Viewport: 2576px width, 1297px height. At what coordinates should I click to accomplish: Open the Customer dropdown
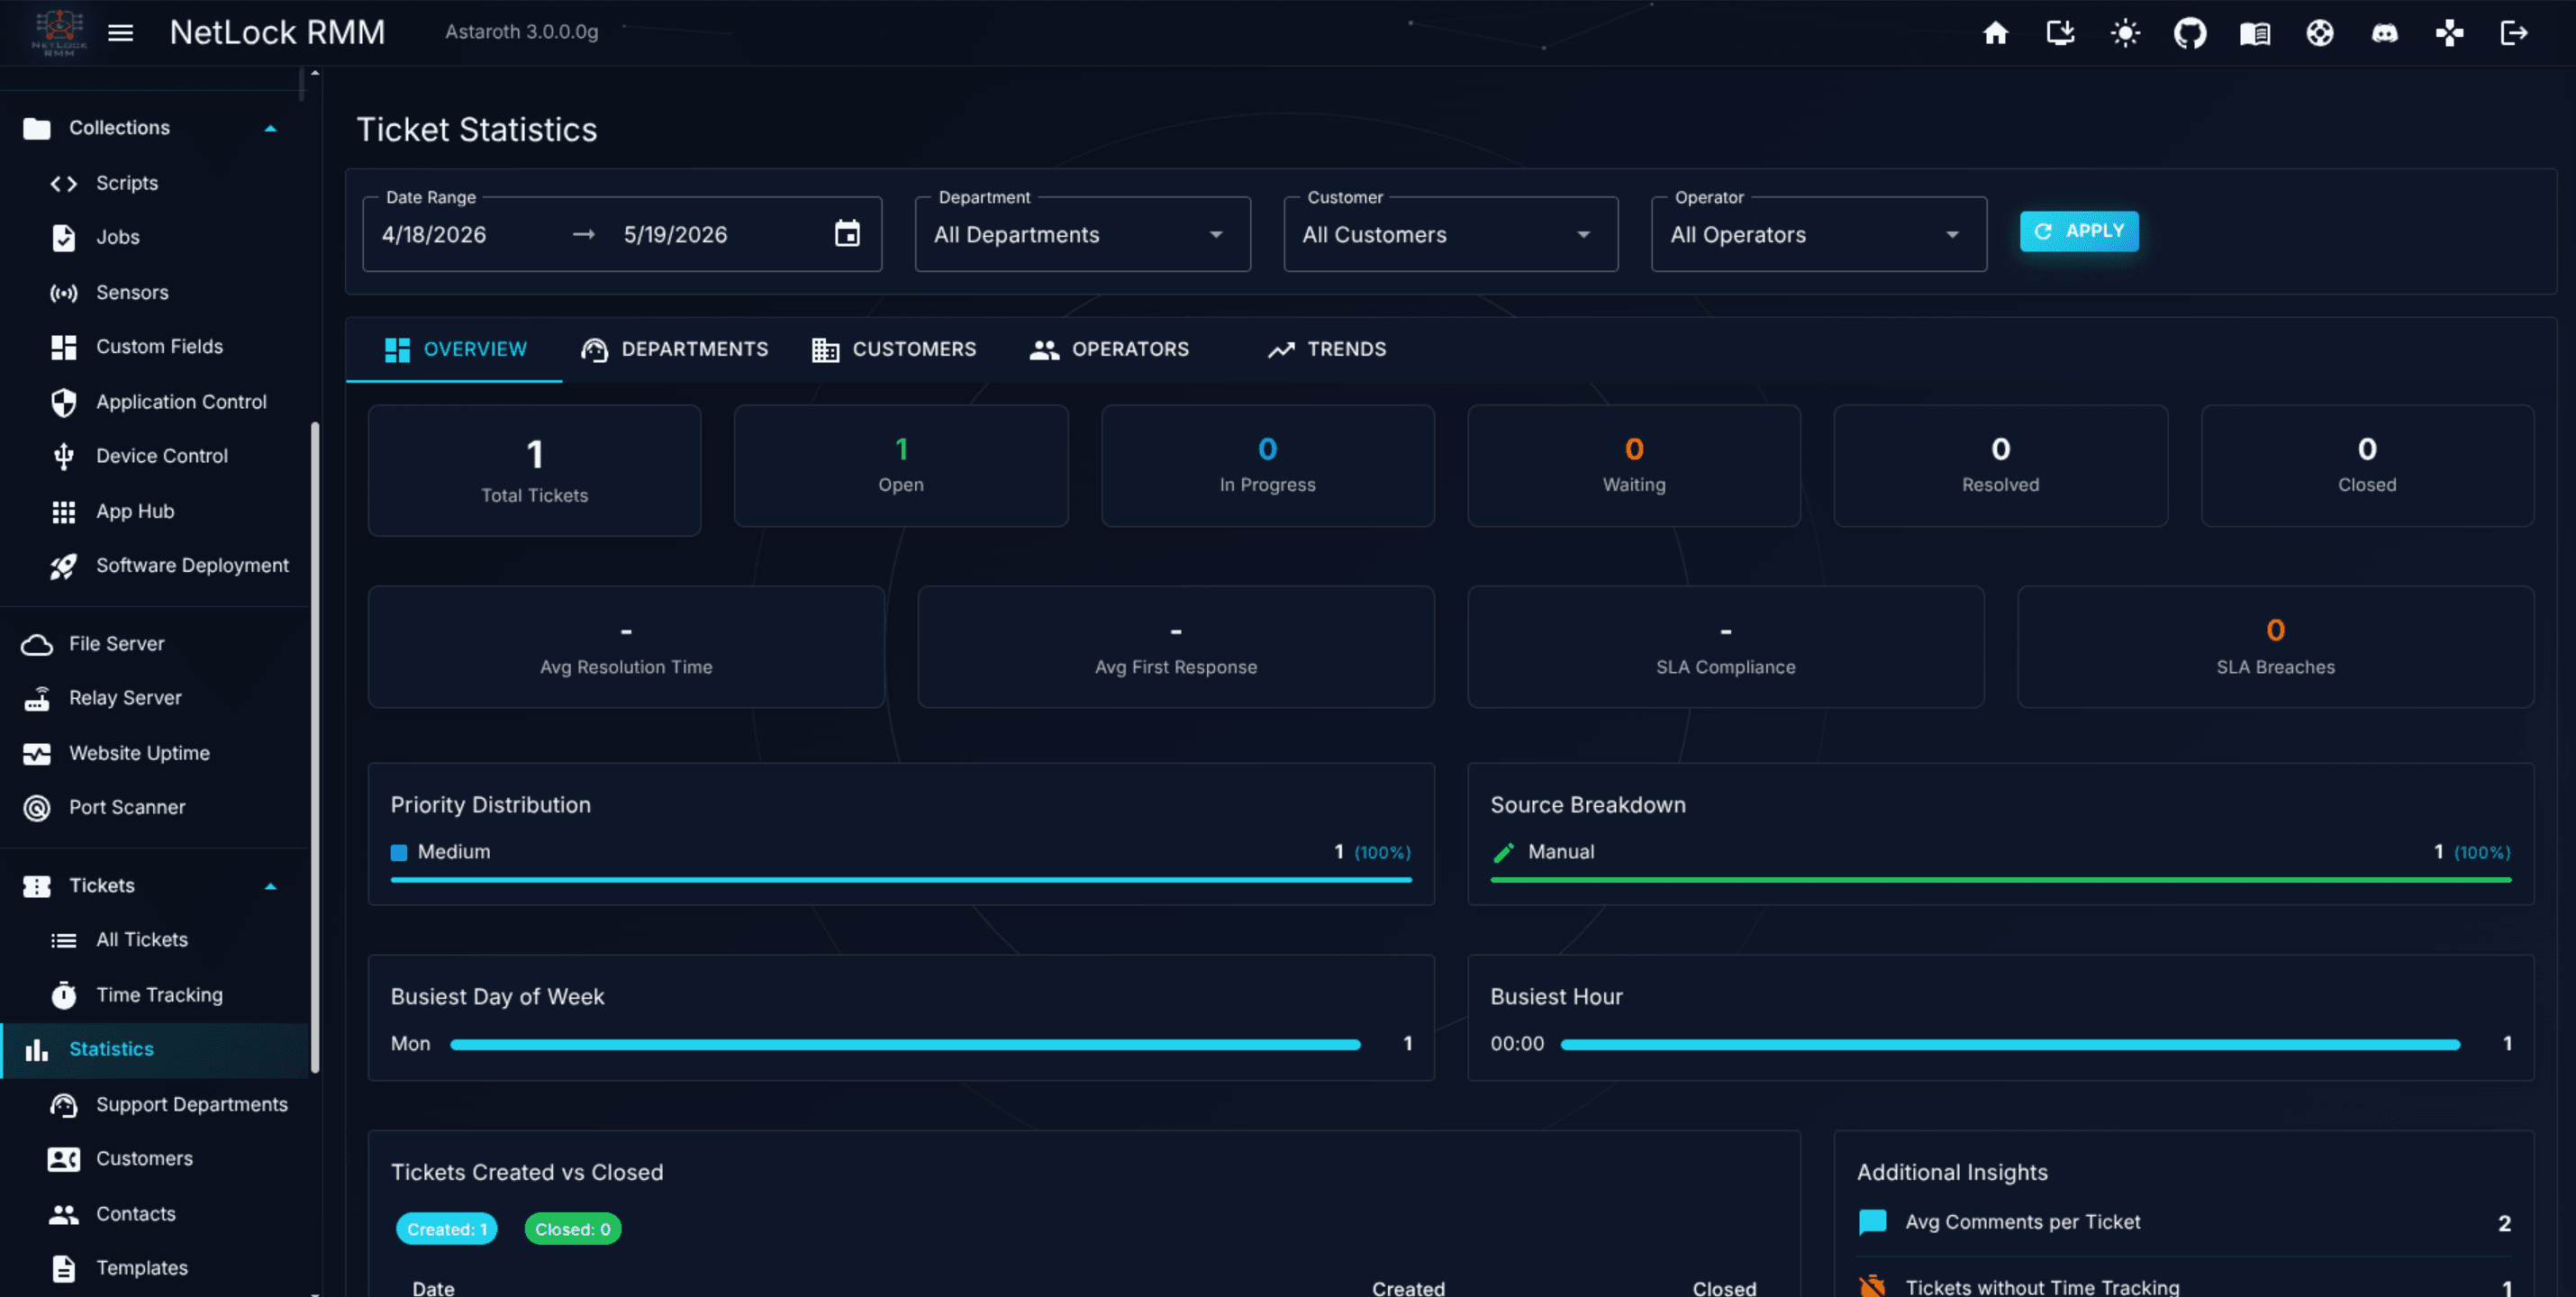tap(1450, 234)
